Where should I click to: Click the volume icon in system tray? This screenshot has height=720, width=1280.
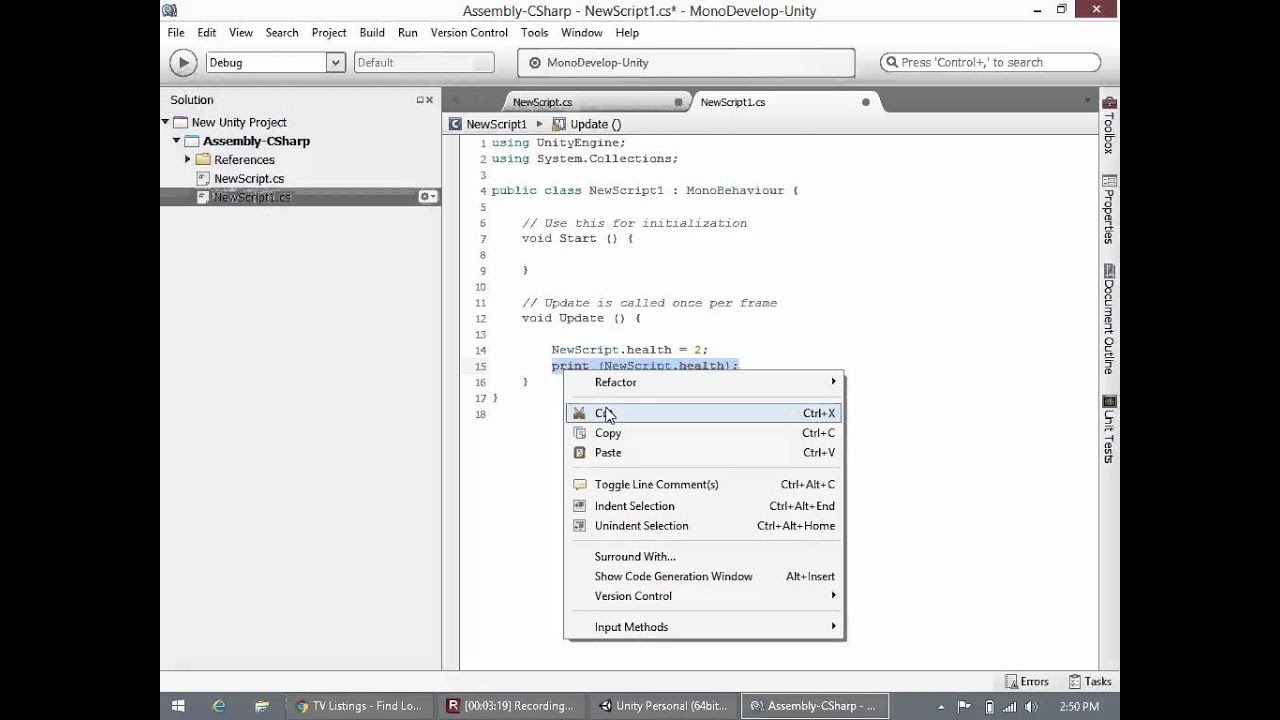pyautogui.click(x=1032, y=706)
